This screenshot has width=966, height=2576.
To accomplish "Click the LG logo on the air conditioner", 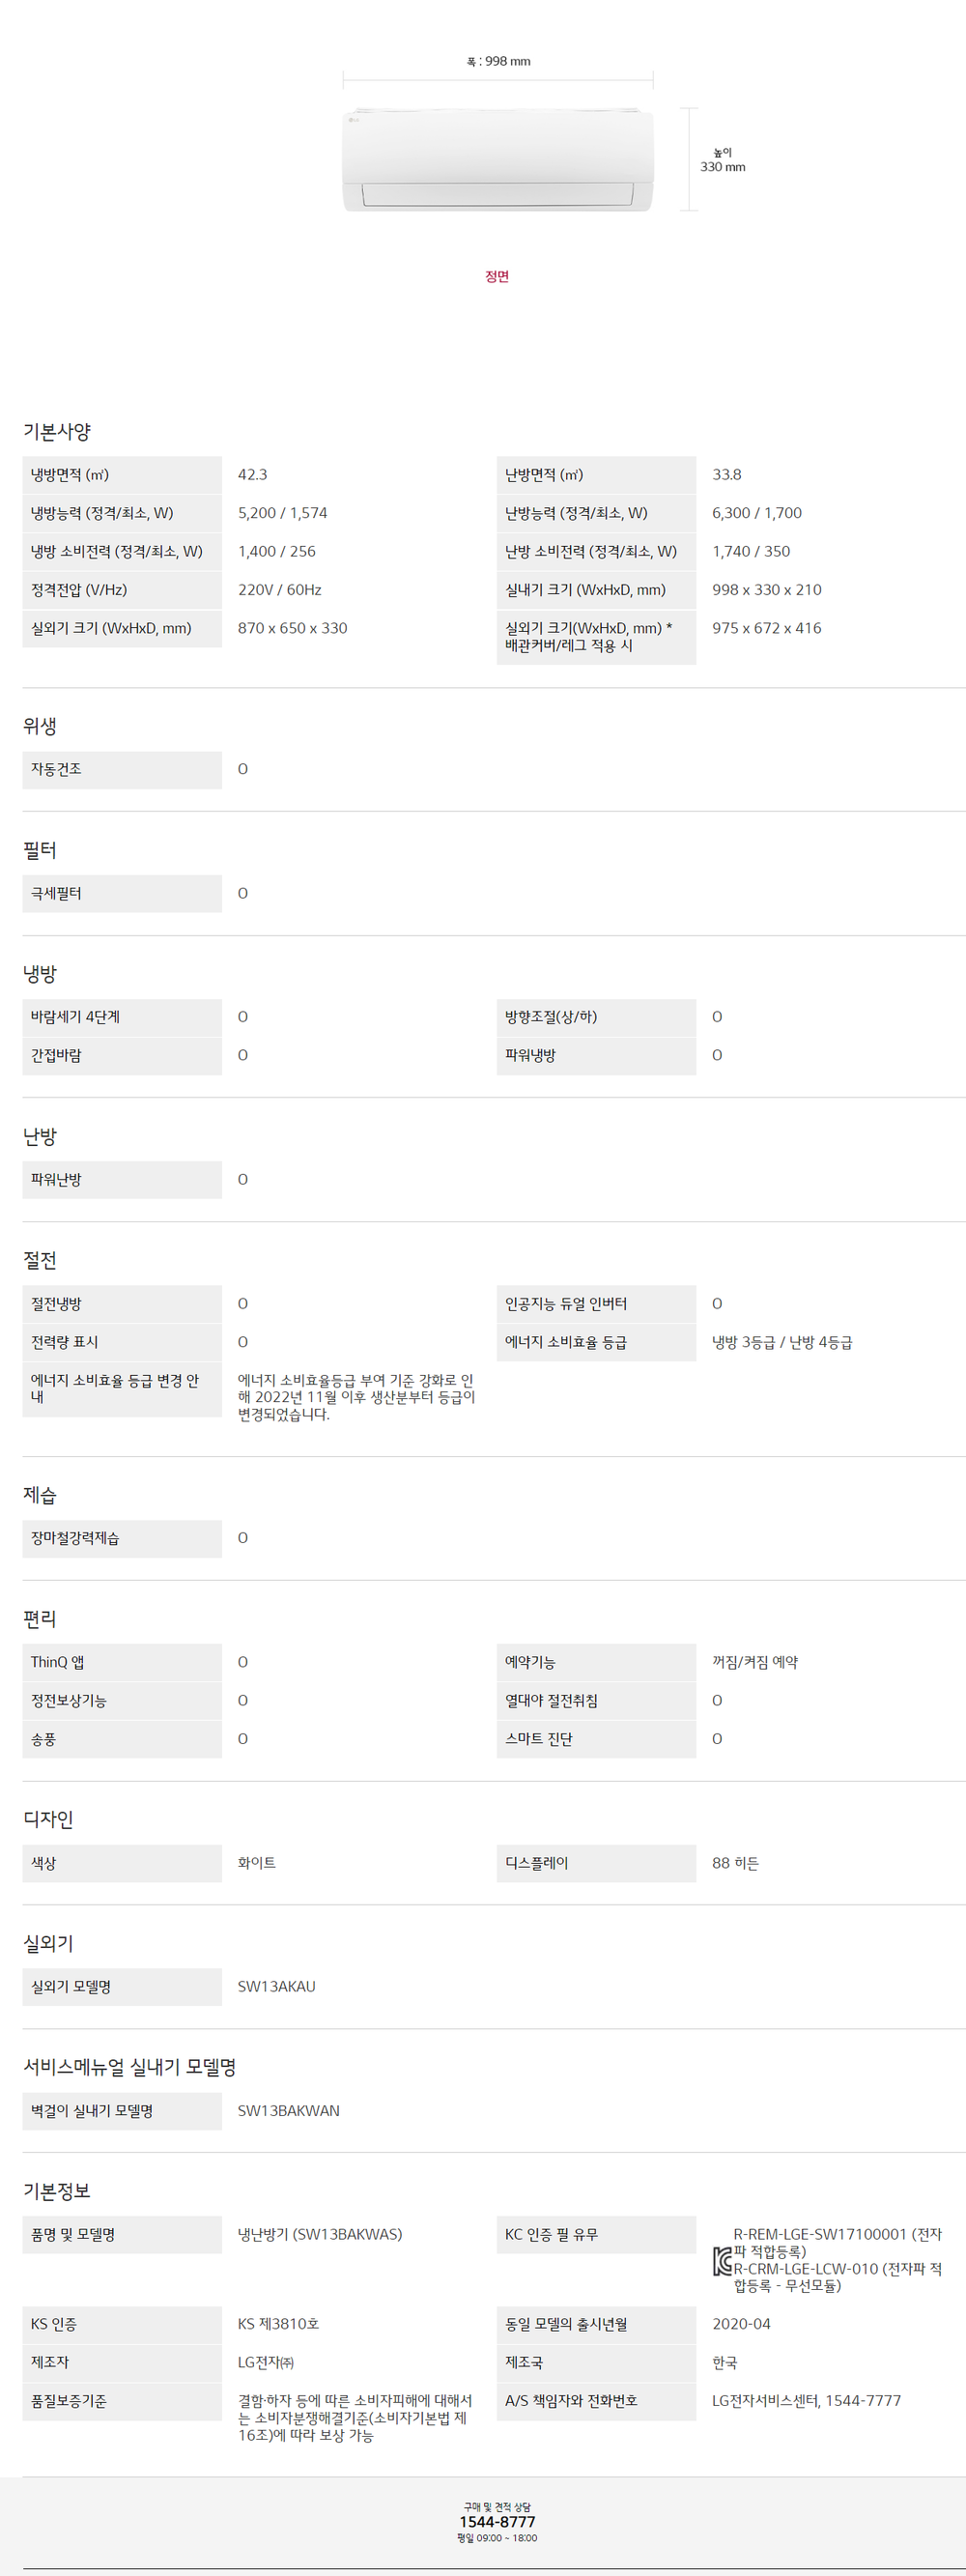I will coord(353,121).
